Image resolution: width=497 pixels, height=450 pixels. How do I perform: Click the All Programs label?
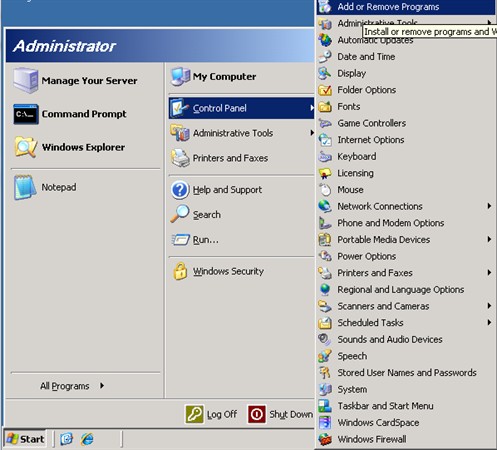click(x=65, y=386)
